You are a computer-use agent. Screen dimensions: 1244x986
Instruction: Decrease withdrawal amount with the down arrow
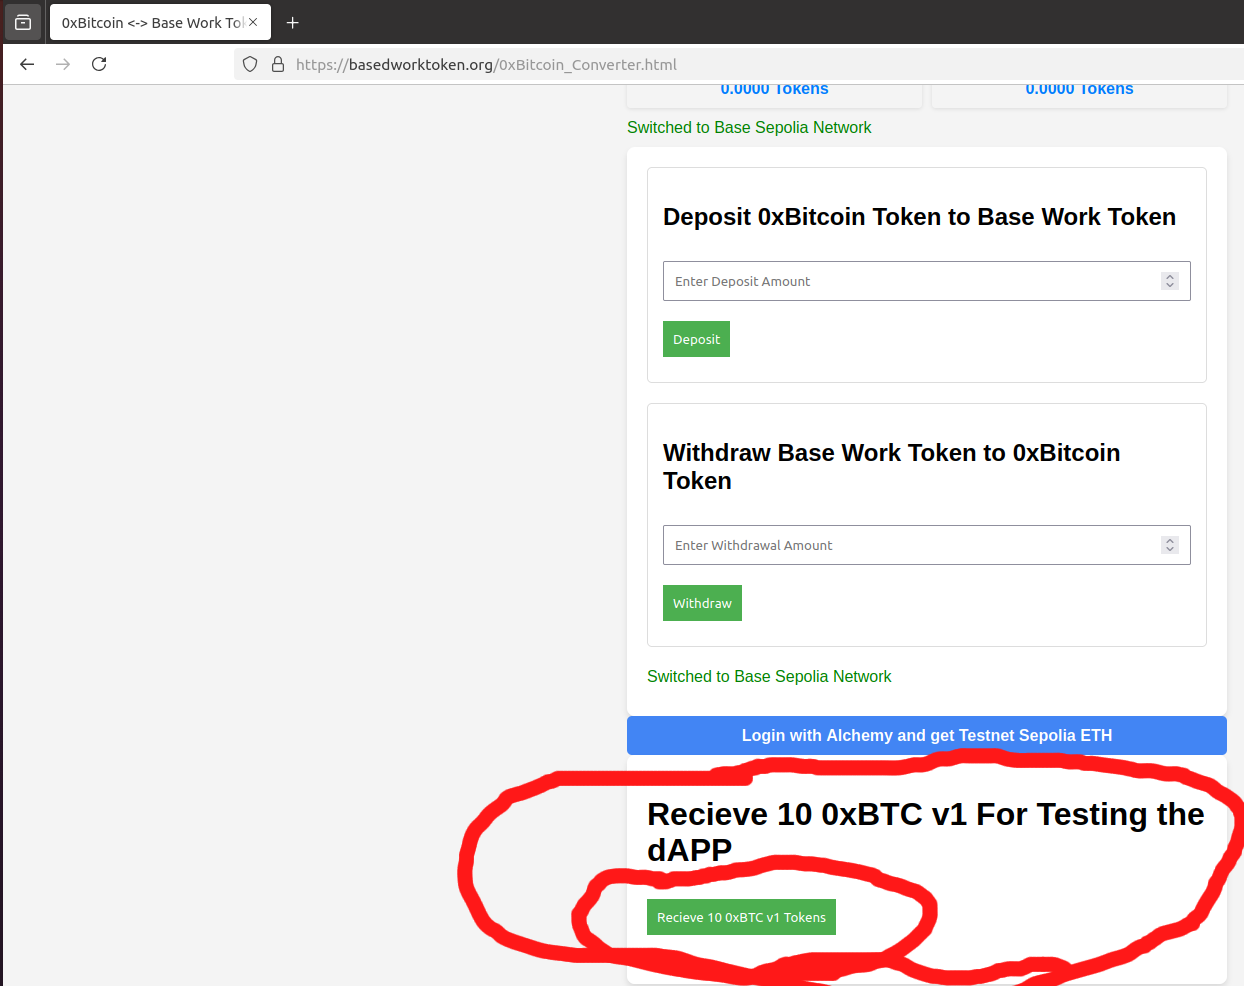click(1170, 550)
